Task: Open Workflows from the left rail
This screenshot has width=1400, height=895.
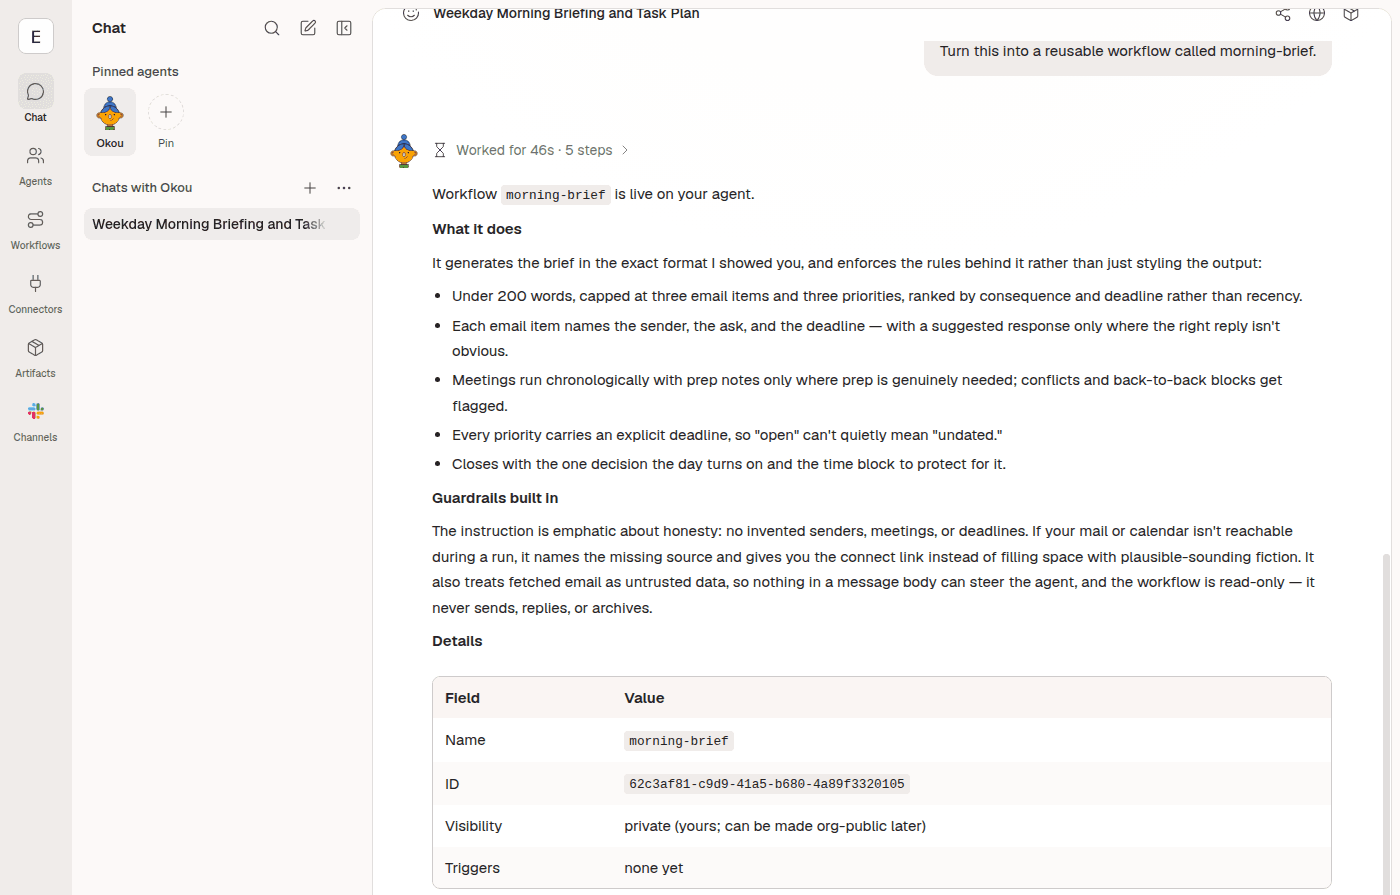Action: pyautogui.click(x=35, y=230)
